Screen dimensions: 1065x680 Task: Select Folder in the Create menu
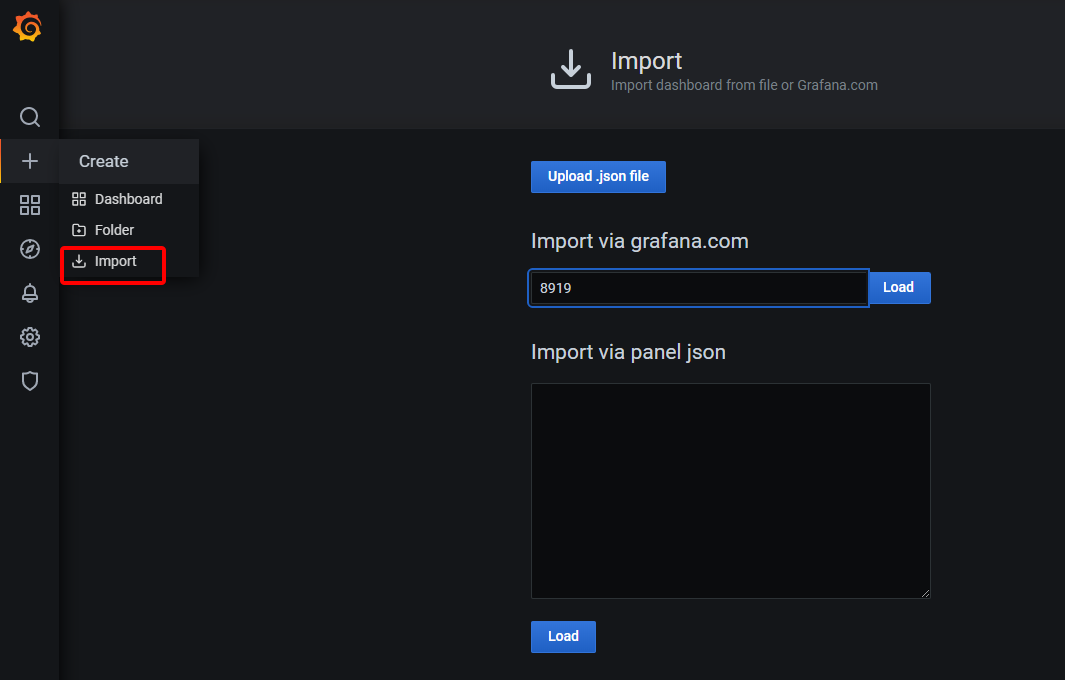114,230
